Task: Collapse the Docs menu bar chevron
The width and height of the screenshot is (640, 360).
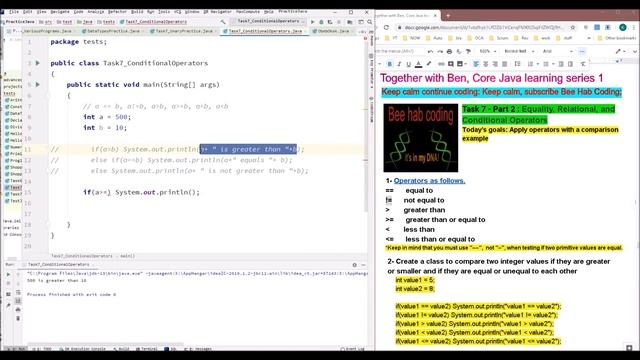Action: click(x=635, y=51)
